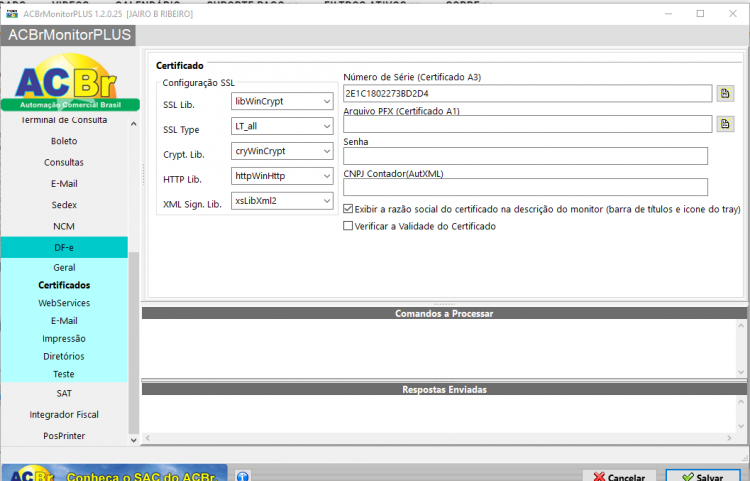This screenshot has height=481, width=750.
Task: Open the Diretórios sub-item under DF-e
Action: point(64,357)
